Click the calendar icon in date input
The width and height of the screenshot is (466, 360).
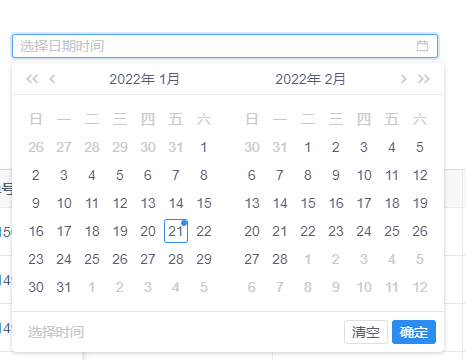tap(422, 46)
